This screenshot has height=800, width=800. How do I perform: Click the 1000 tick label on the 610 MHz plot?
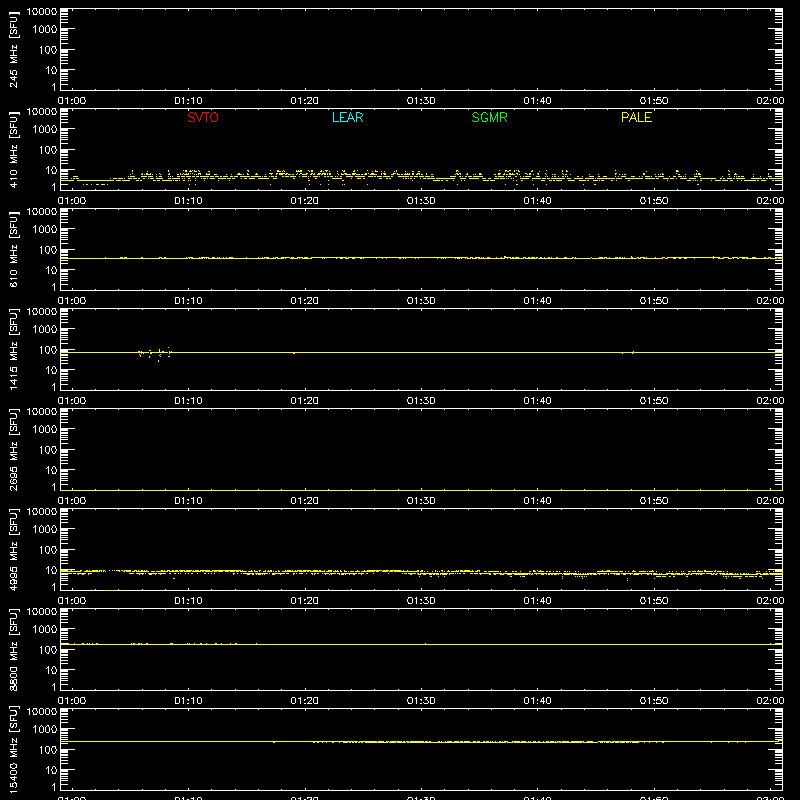point(45,229)
